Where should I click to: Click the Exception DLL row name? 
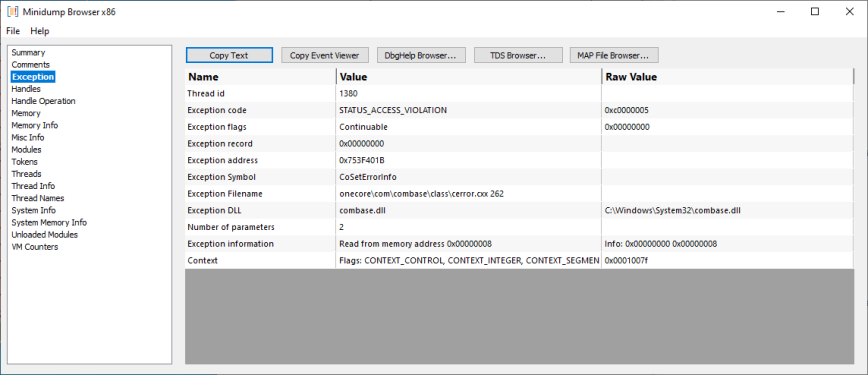pyautogui.click(x=214, y=210)
